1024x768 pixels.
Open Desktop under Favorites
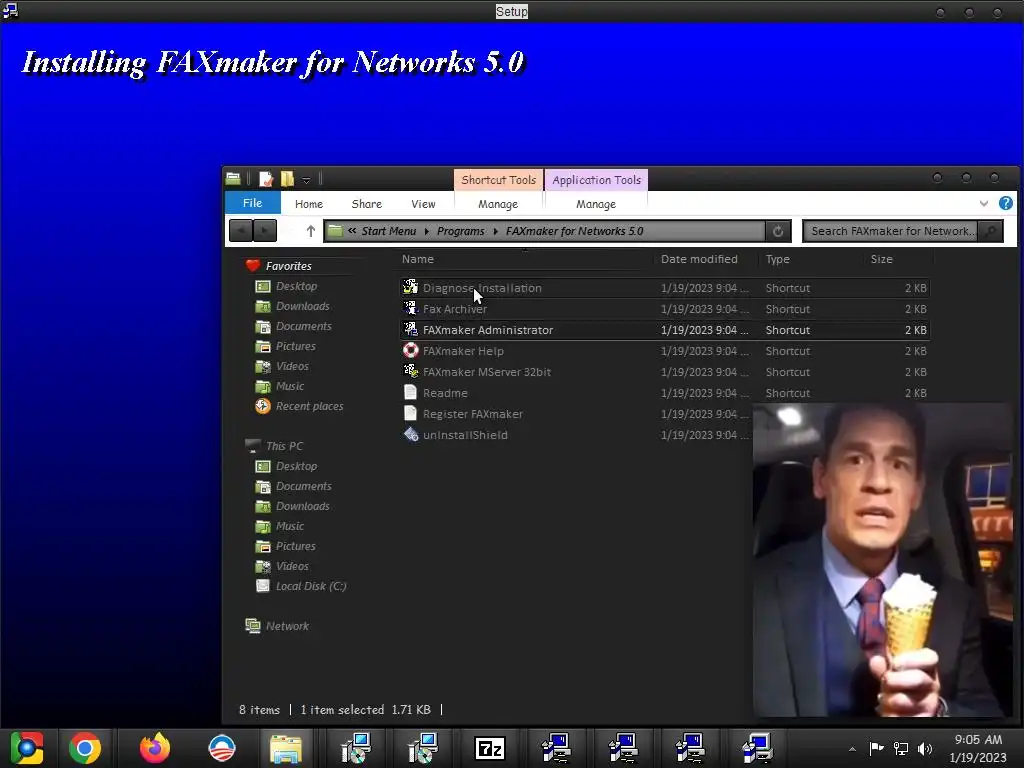296,286
